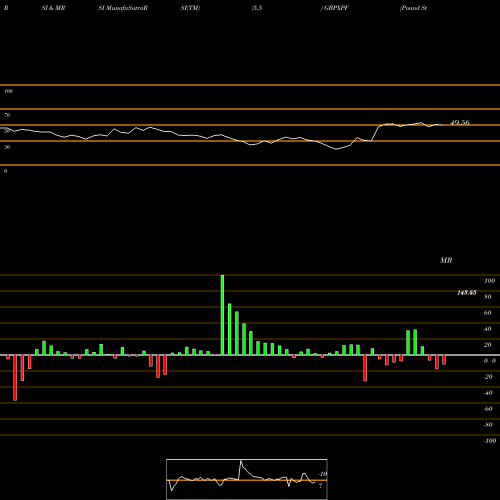Click the MR axis label -100
This screenshot has height=500, width=500.
490,441
